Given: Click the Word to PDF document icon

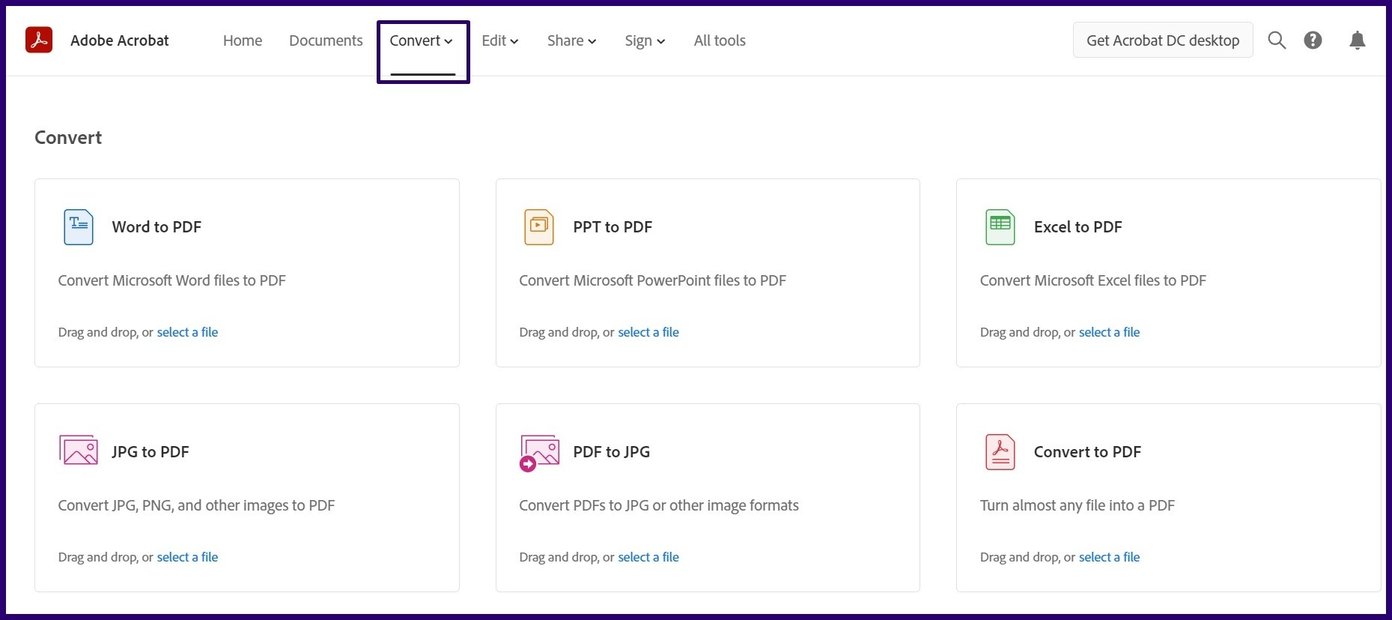Looking at the screenshot, I should pyautogui.click(x=78, y=227).
